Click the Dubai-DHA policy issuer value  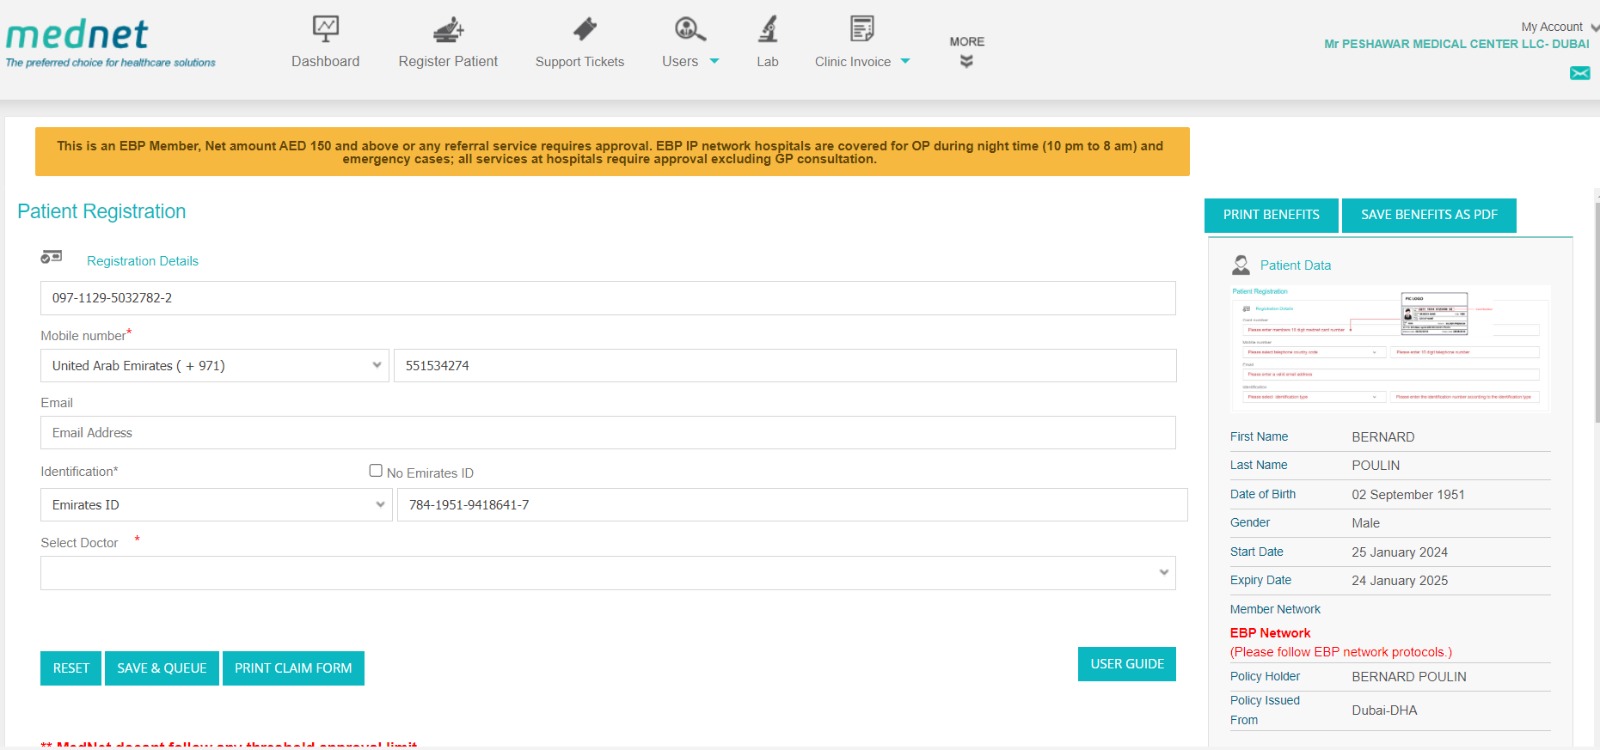click(x=1385, y=710)
